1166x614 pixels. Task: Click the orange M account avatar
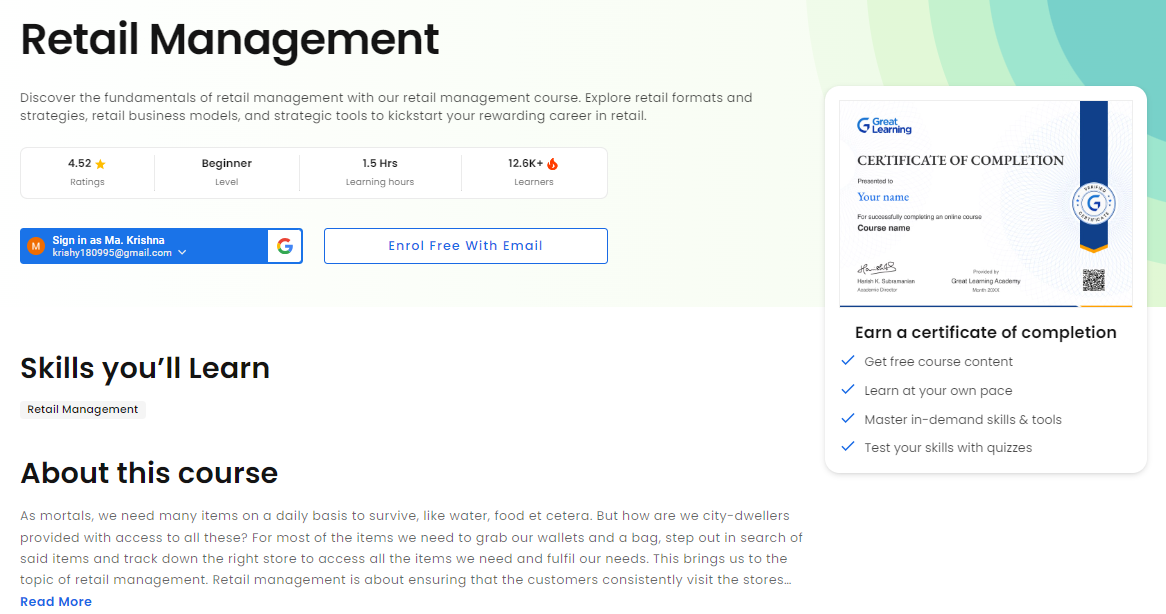36,246
